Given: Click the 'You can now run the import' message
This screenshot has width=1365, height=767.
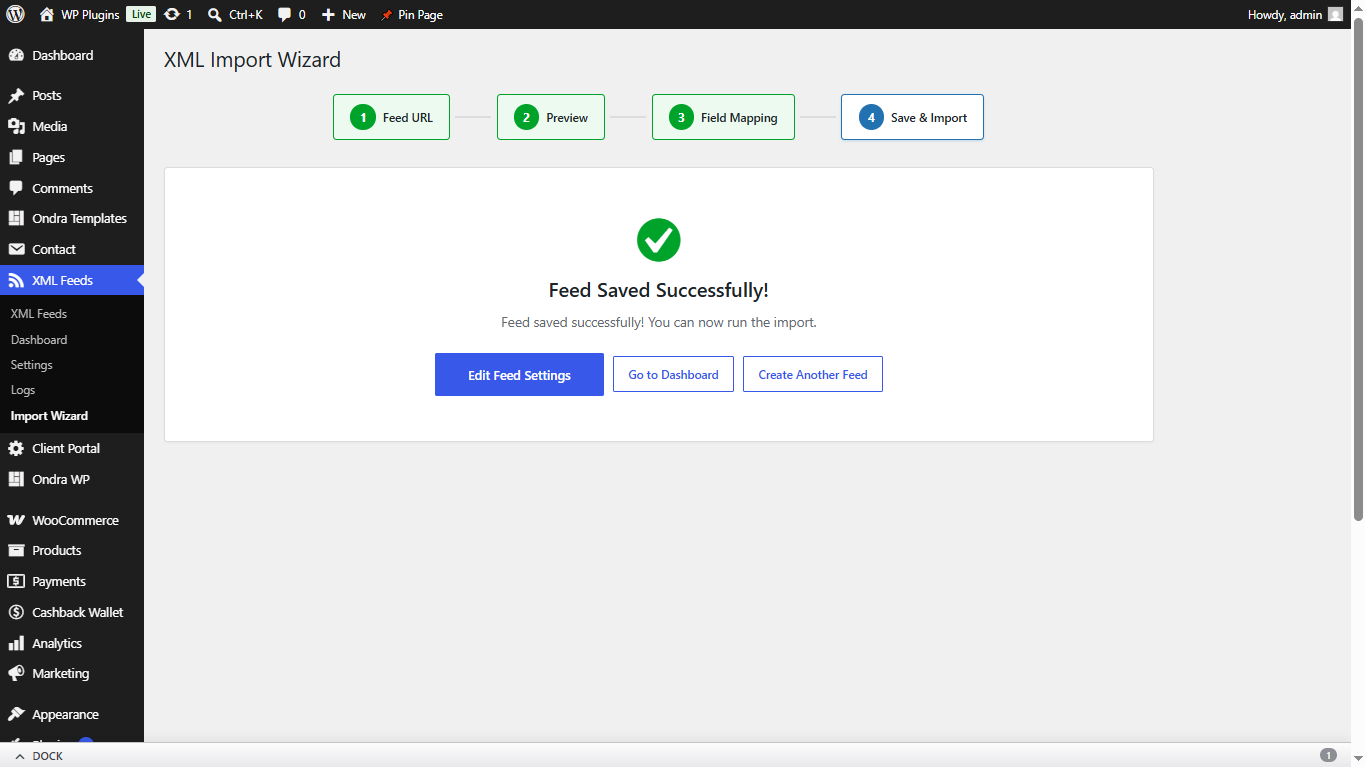Looking at the screenshot, I should click(x=732, y=323).
